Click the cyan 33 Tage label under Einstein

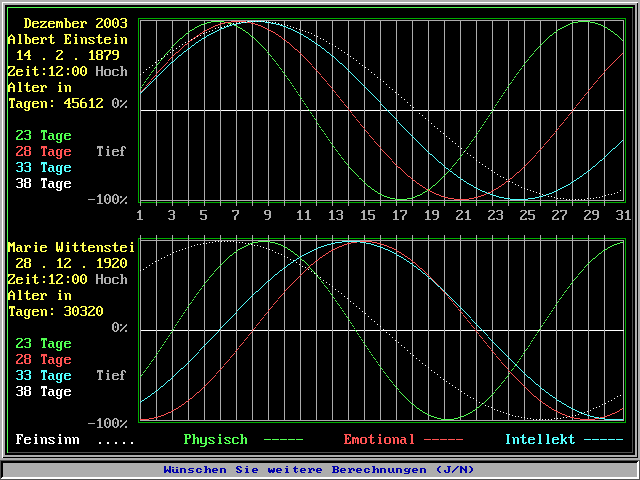pyautogui.click(x=43, y=167)
